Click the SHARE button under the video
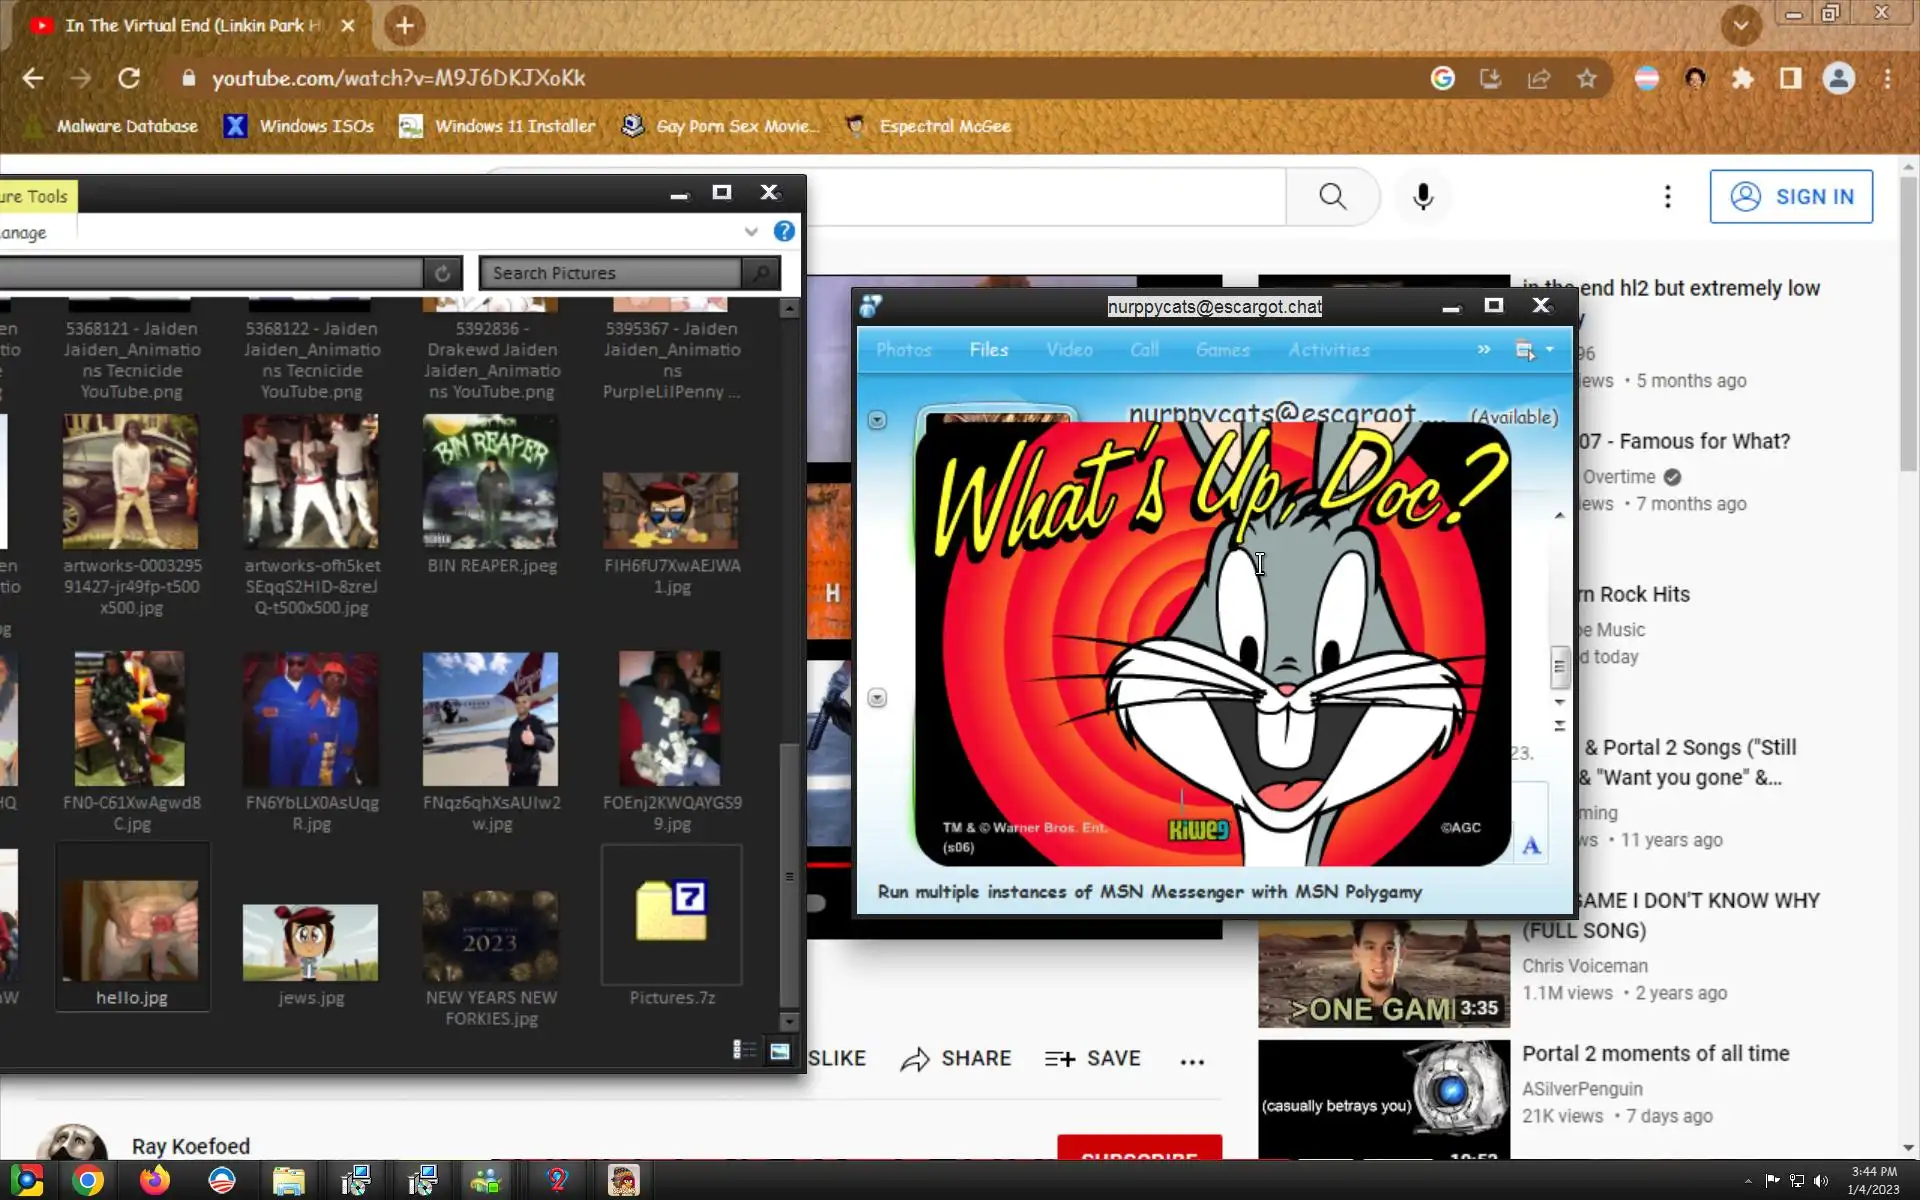Viewport: 1920px width, 1200px height. 956,1059
